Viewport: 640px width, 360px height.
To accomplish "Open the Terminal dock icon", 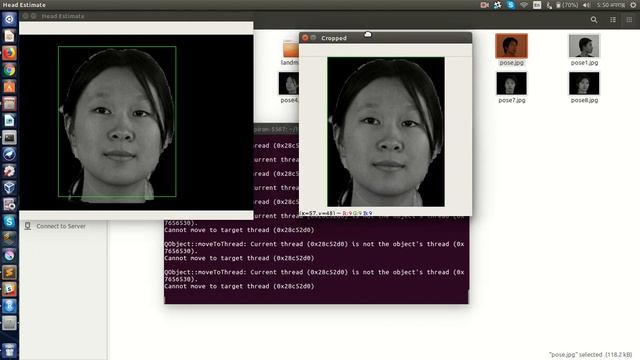I will point(9,137).
